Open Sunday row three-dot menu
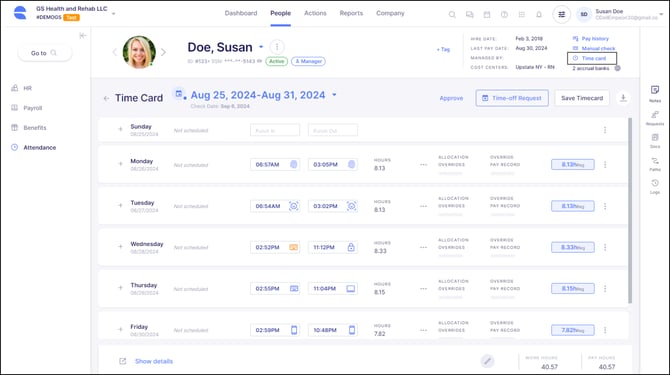This screenshot has width=670, height=375. pos(605,130)
